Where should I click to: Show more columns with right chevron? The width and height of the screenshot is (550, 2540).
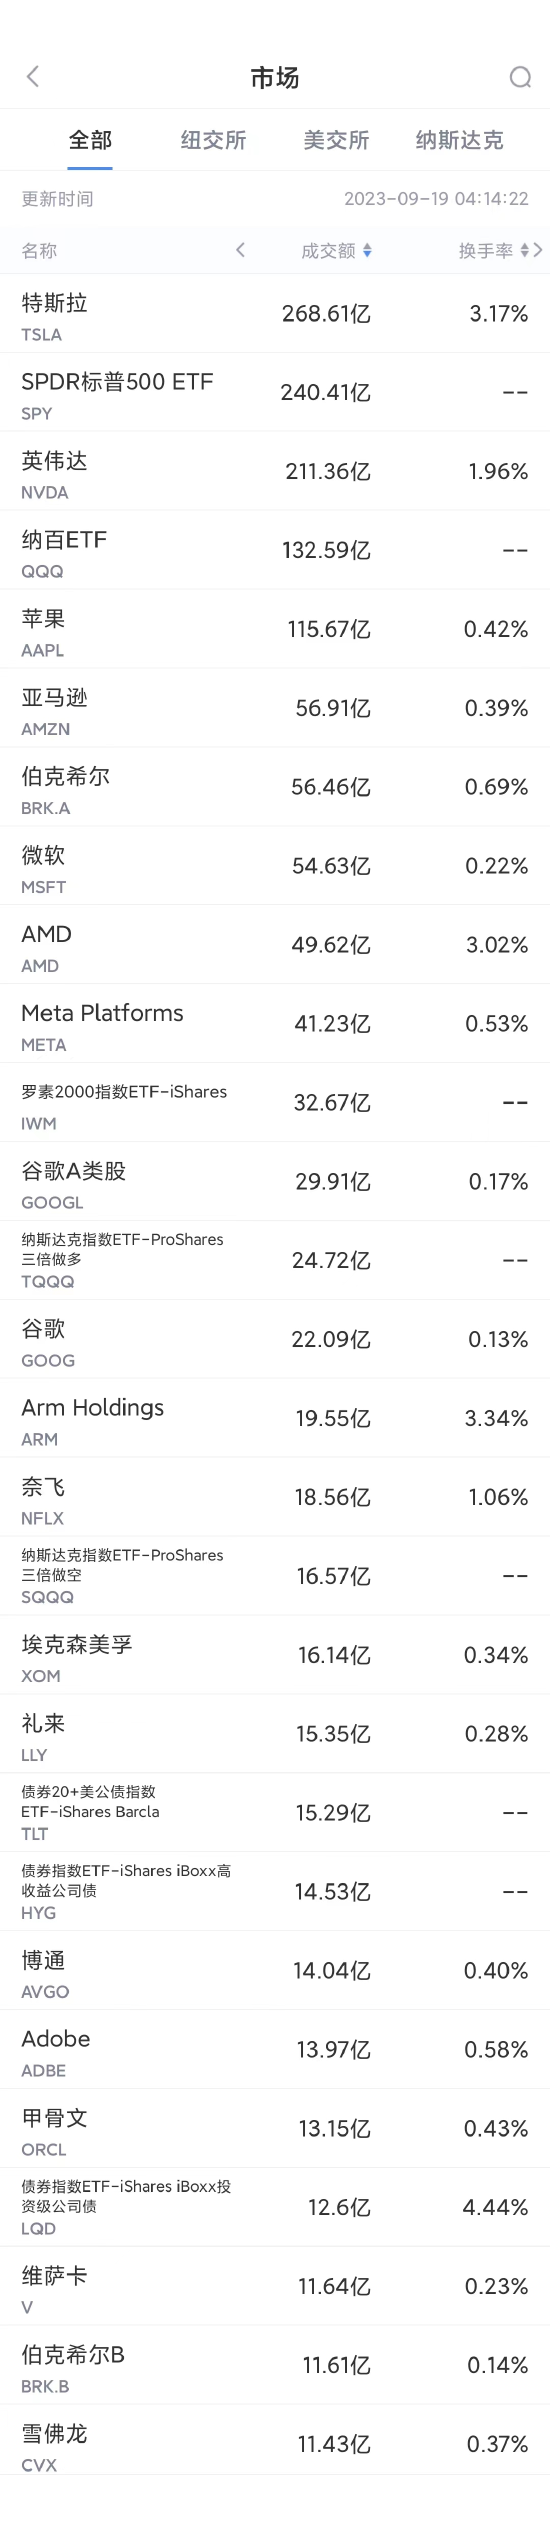tap(538, 250)
